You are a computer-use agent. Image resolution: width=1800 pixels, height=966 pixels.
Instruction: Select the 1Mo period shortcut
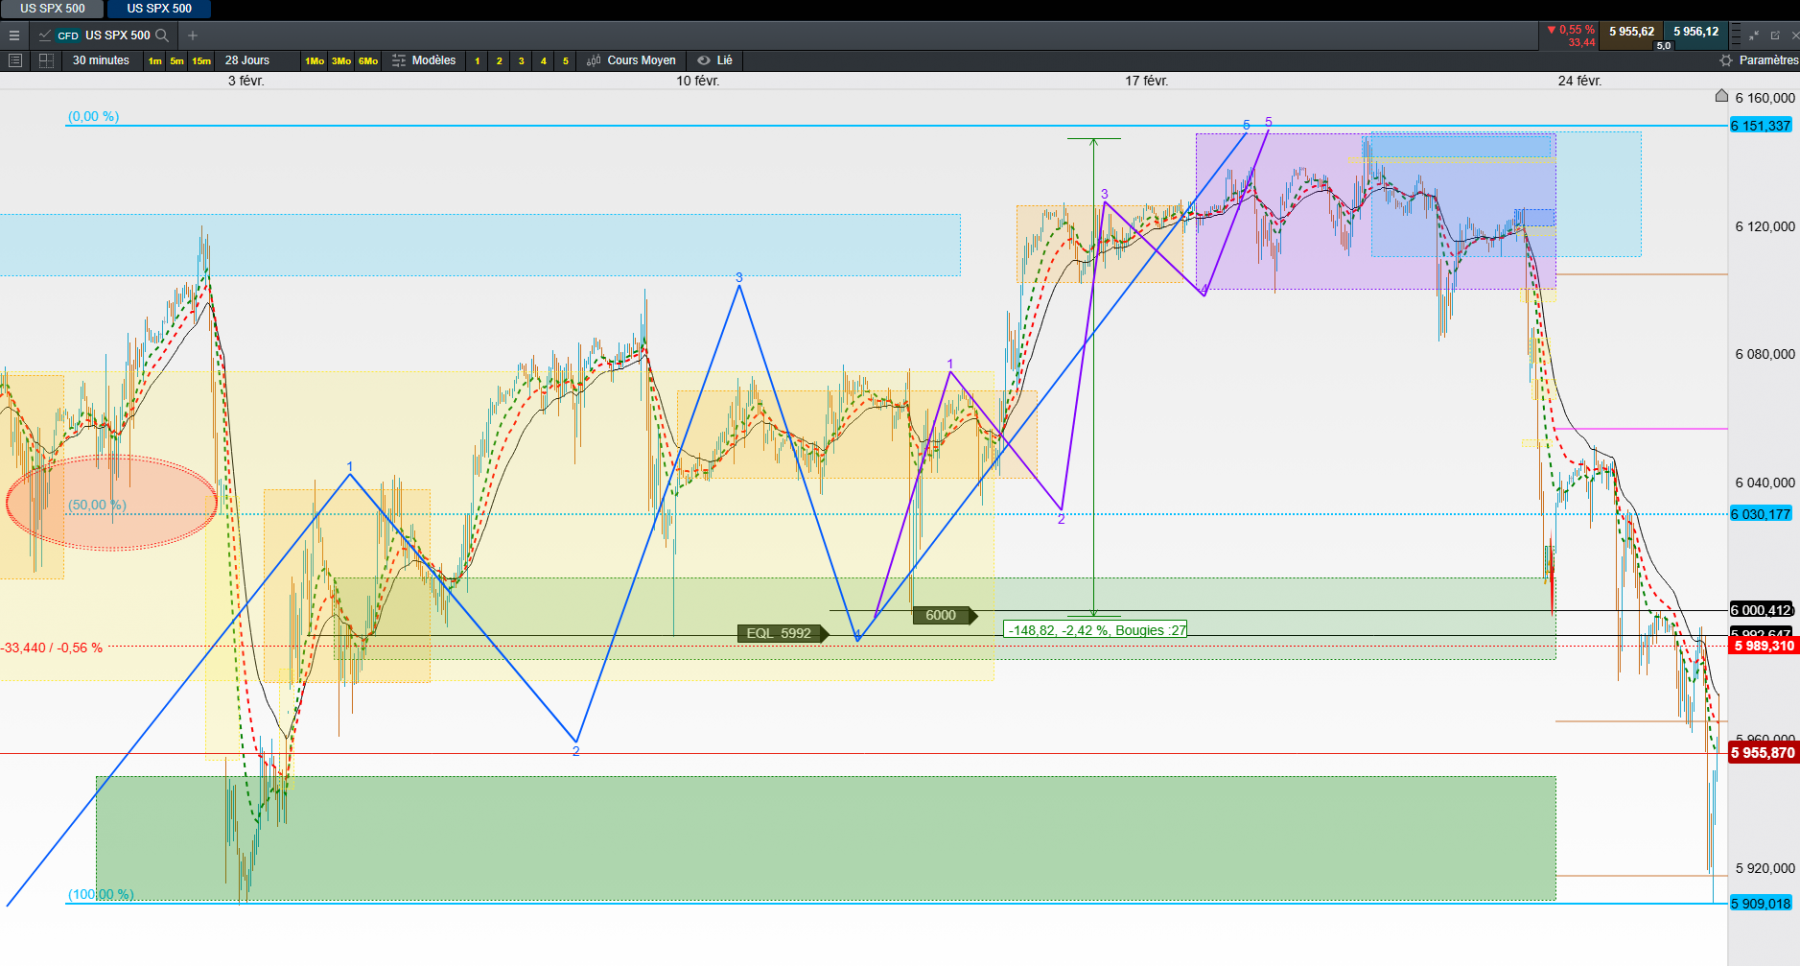pyautogui.click(x=314, y=61)
